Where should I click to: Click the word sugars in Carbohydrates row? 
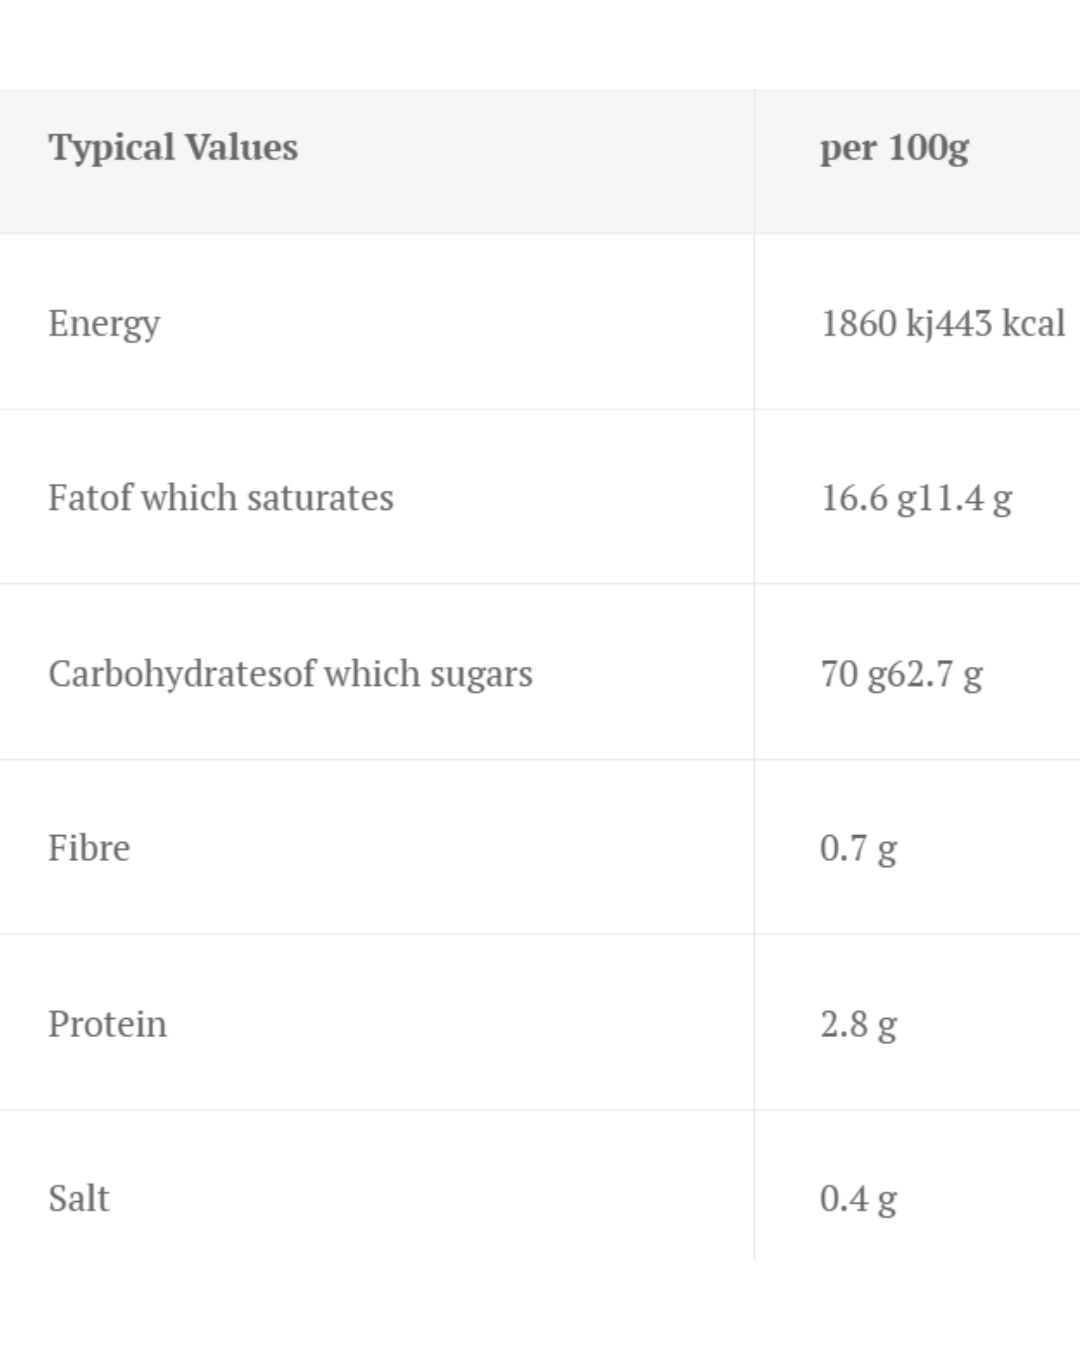pos(481,673)
